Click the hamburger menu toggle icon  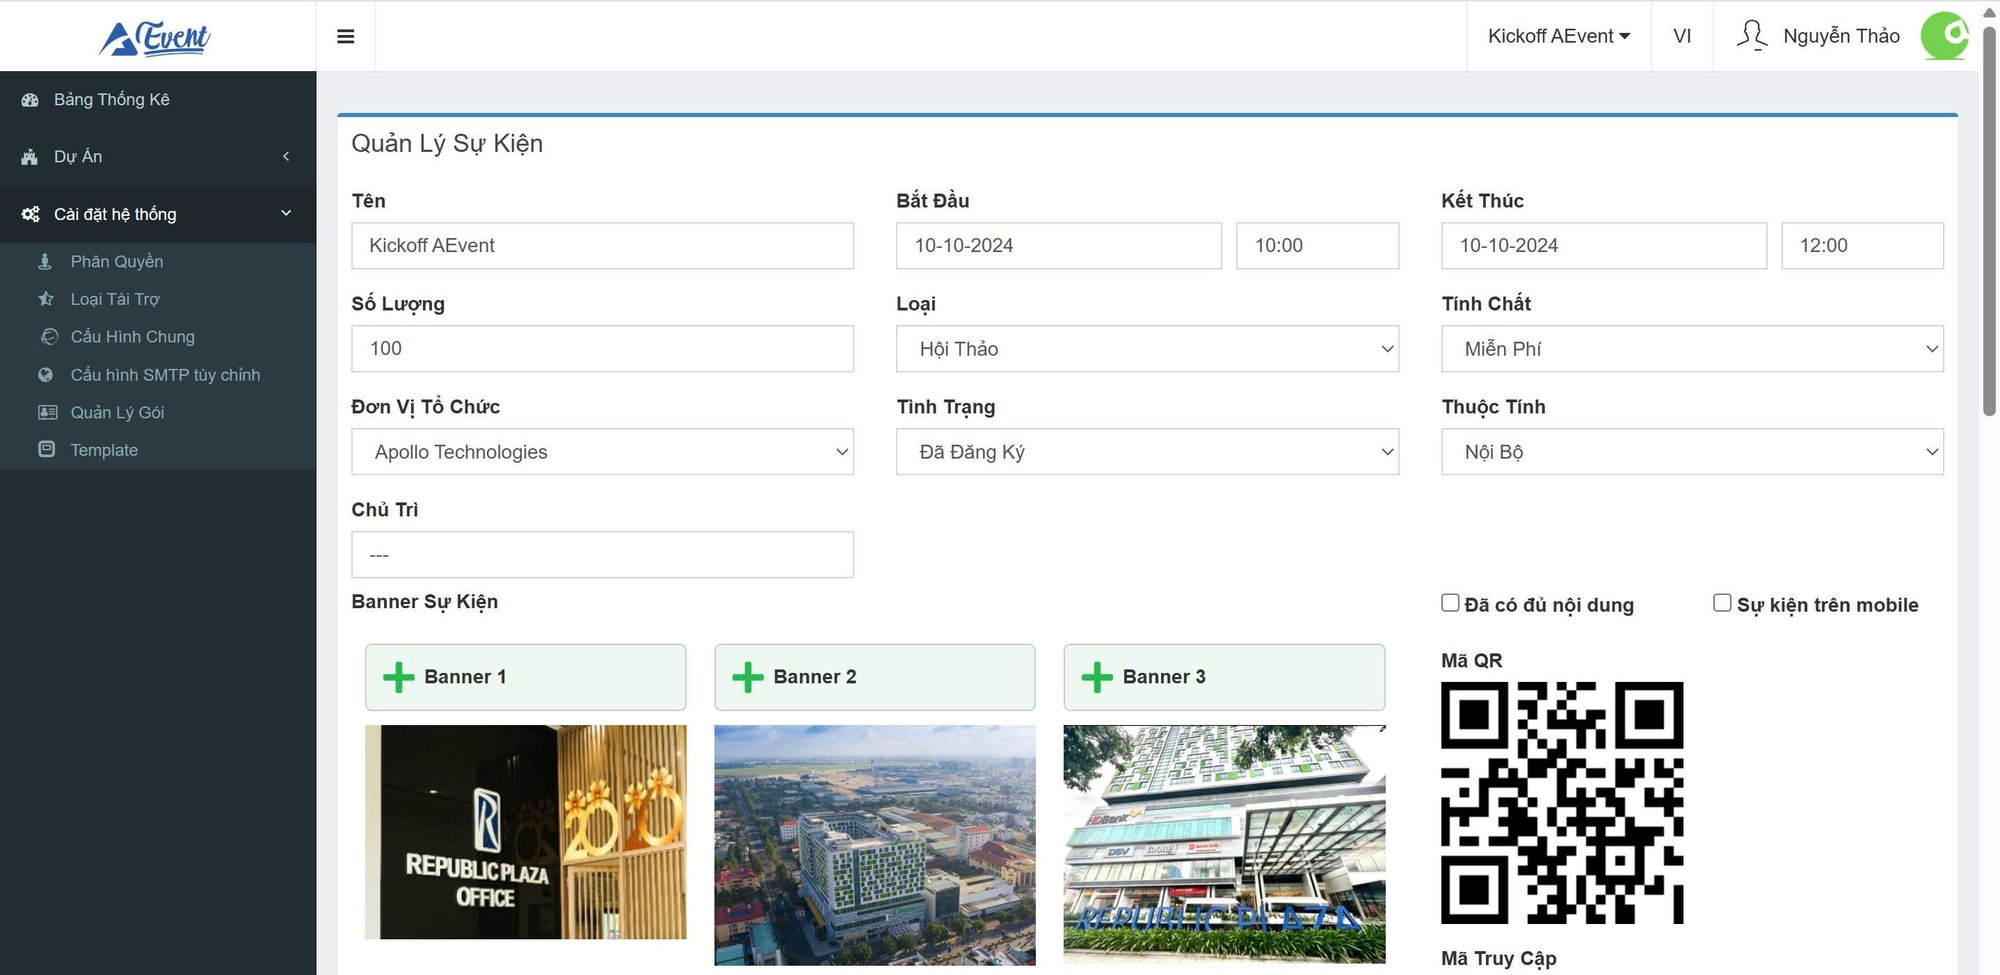click(346, 37)
